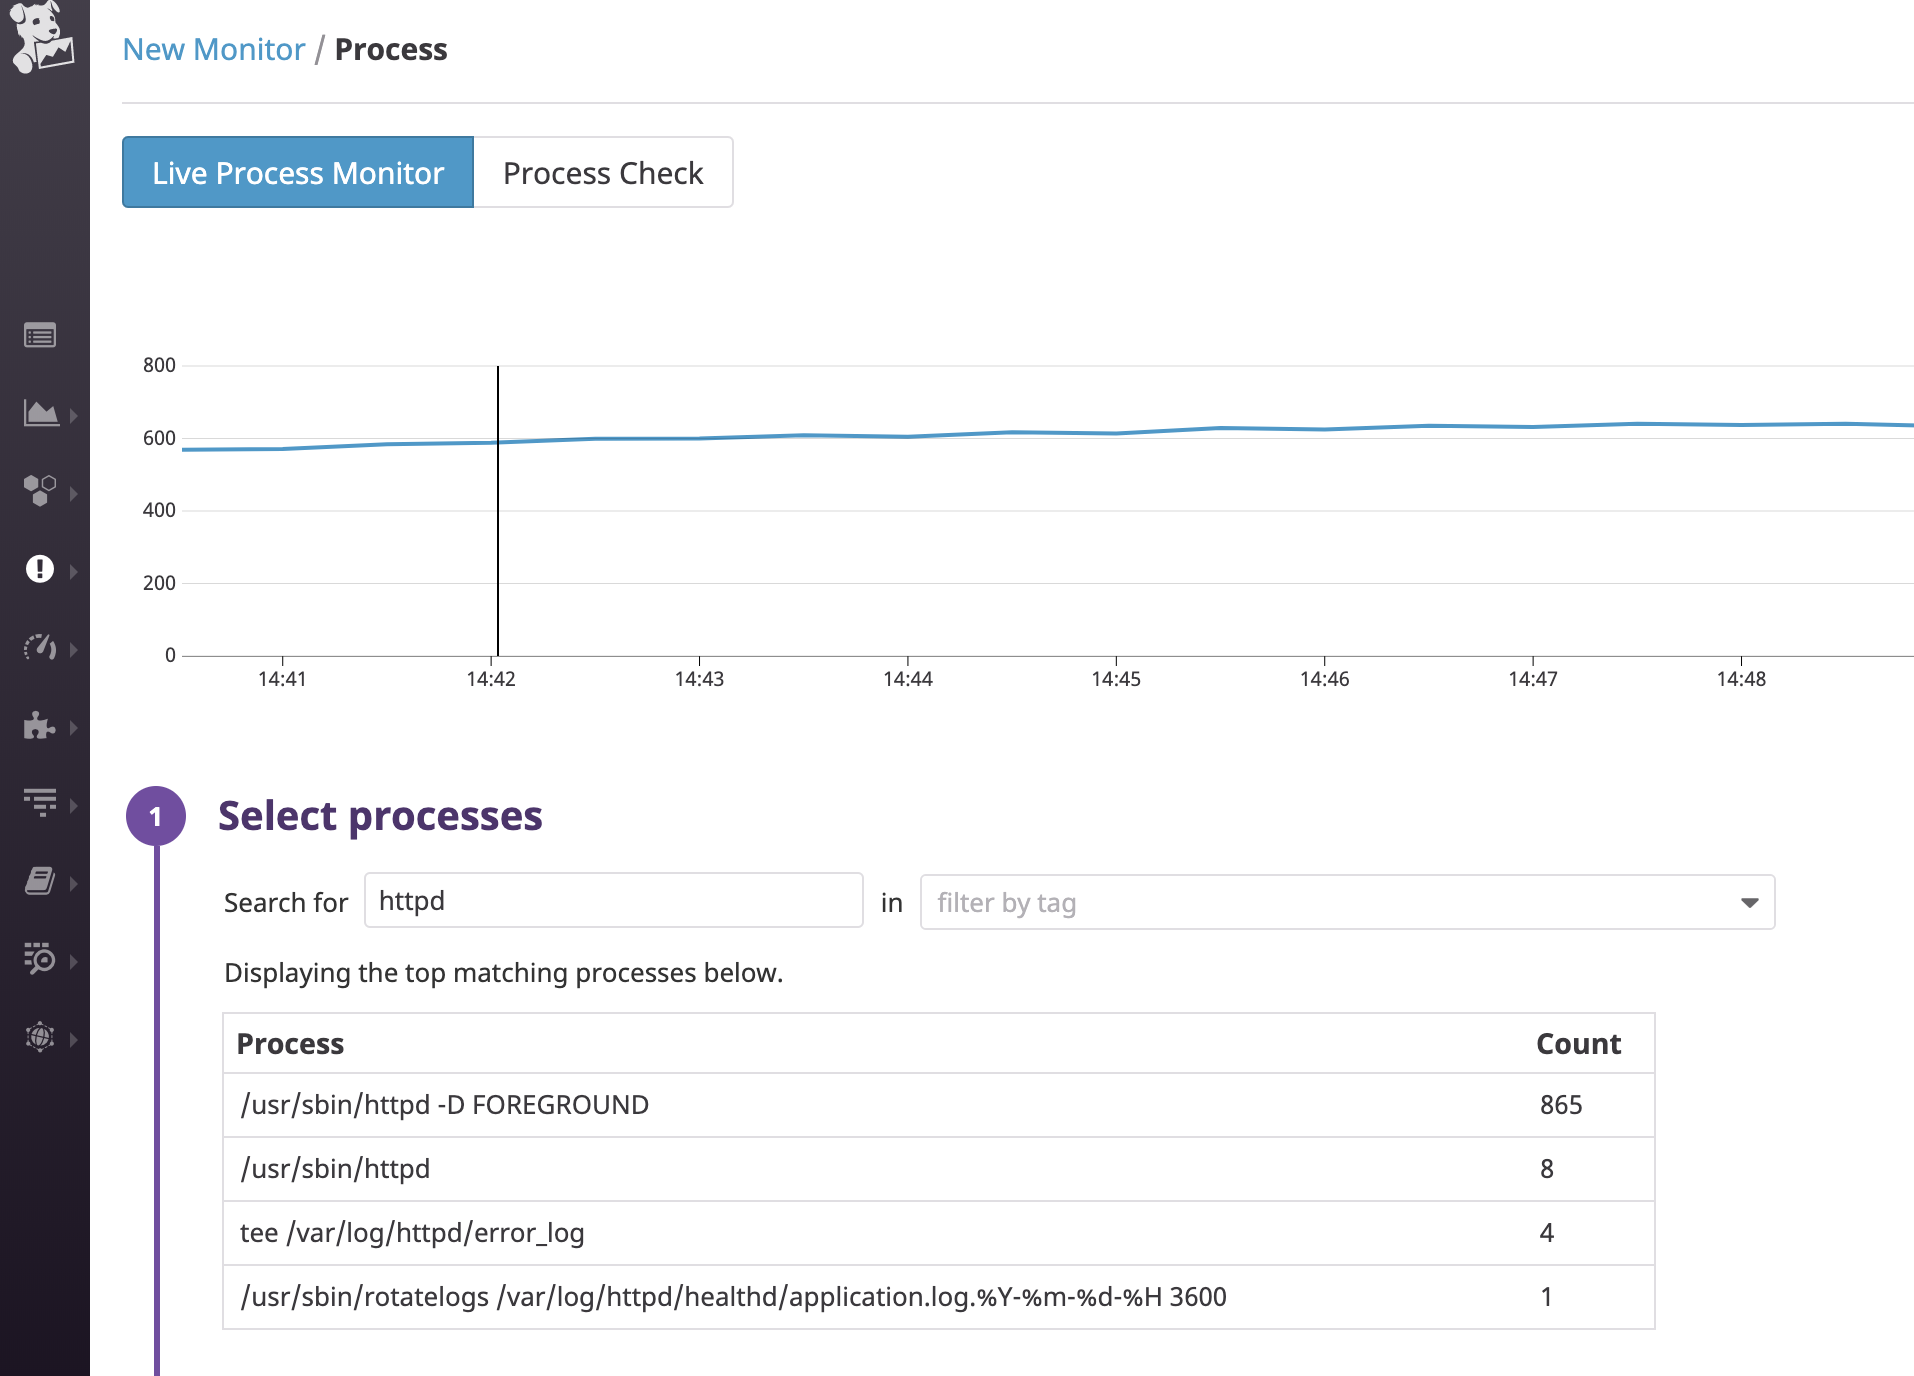Open the Events list sidebar icon
1914x1376 pixels.
tap(40, 336)
